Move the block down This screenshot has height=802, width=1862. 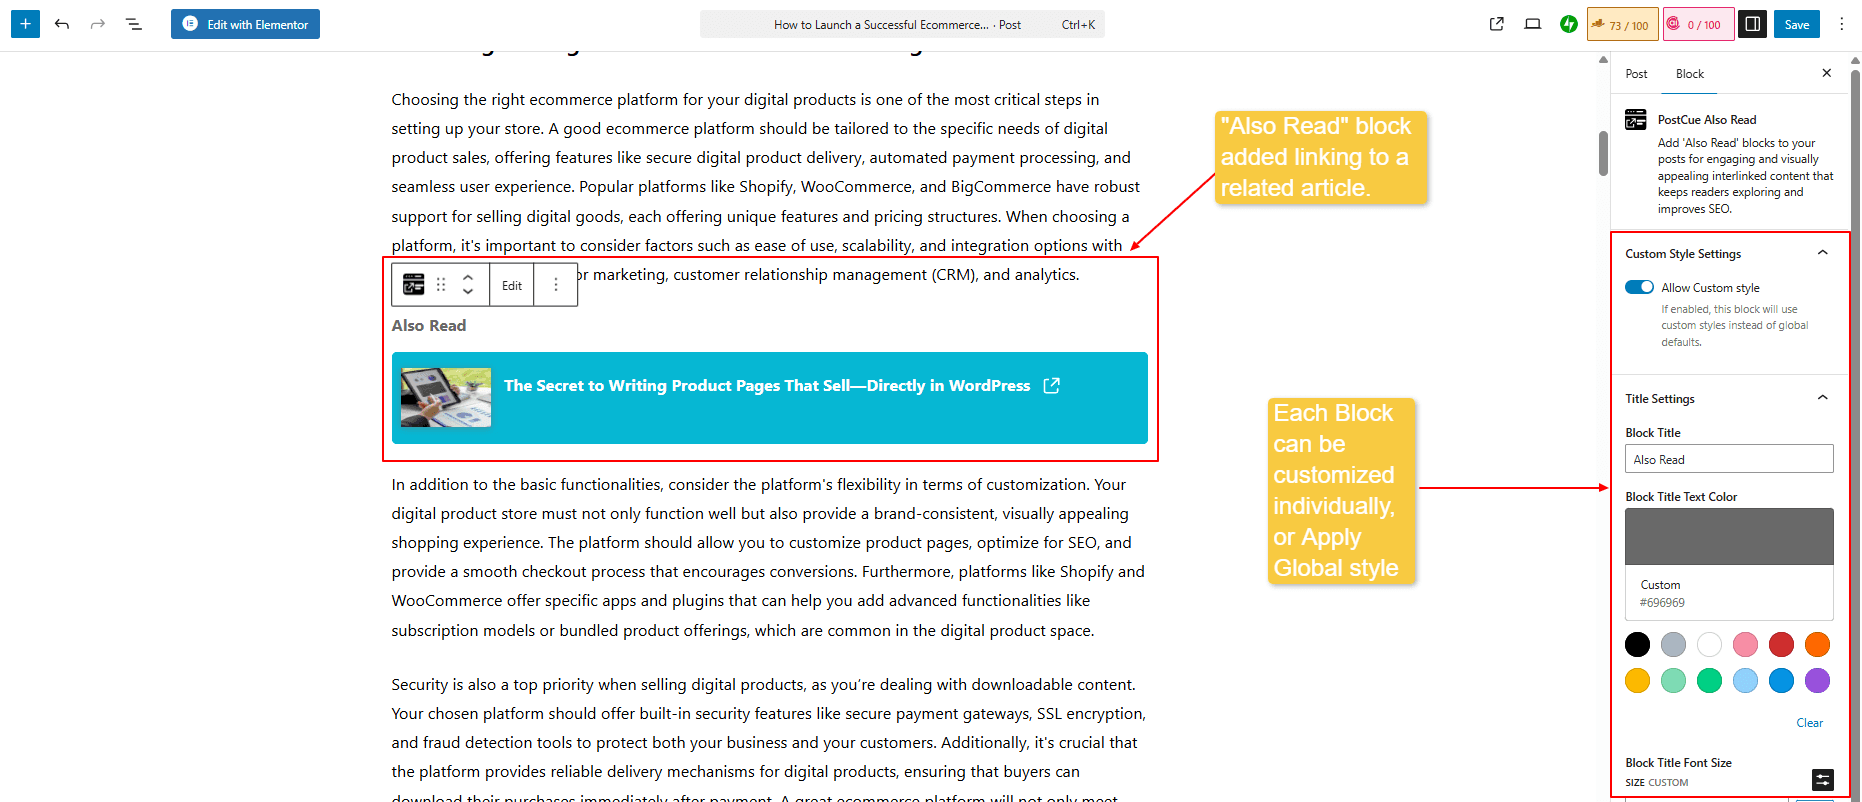(x=468, y=292)
